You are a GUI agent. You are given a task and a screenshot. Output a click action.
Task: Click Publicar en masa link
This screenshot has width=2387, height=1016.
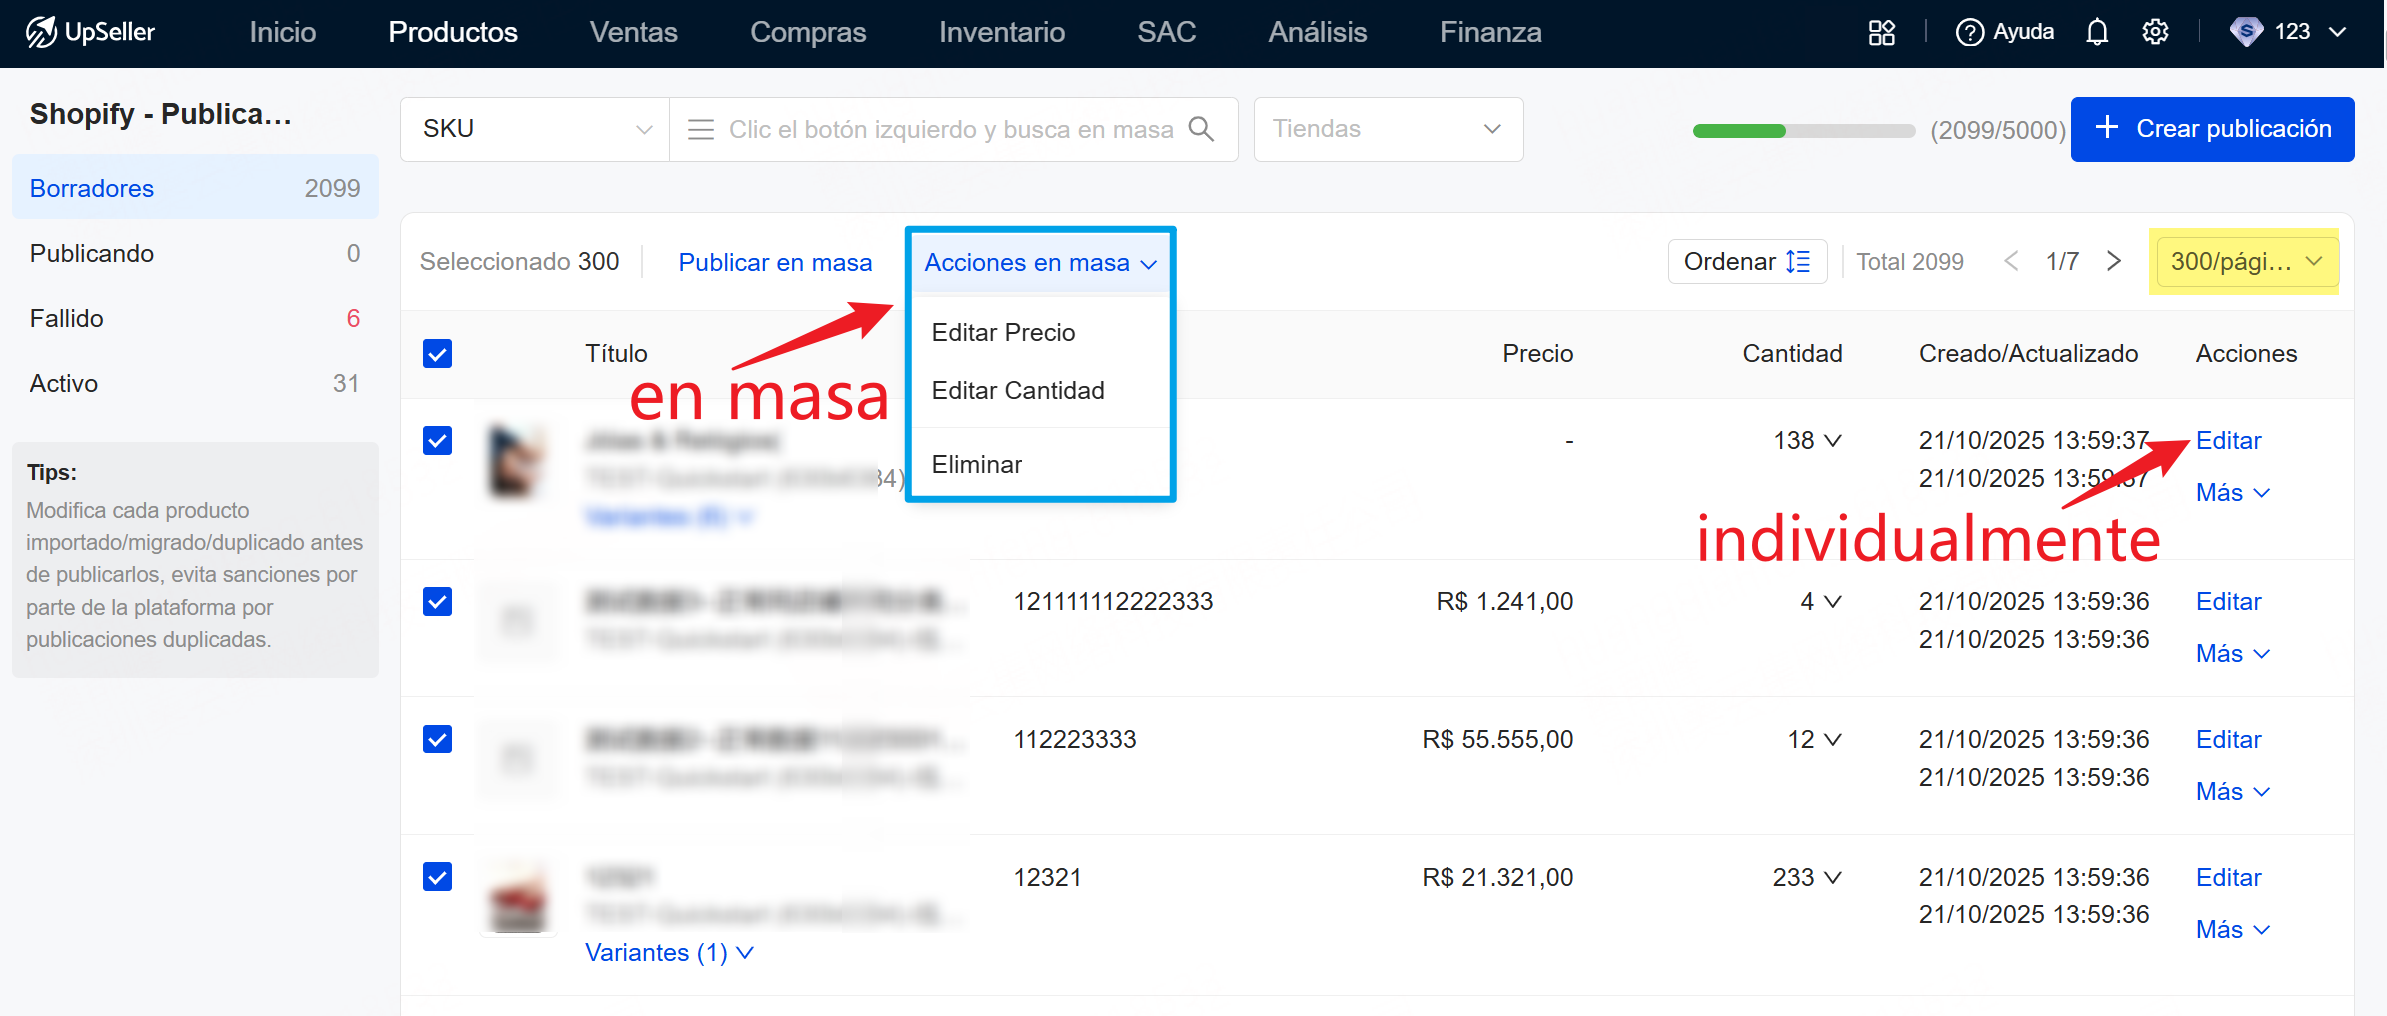pos(775,262)
